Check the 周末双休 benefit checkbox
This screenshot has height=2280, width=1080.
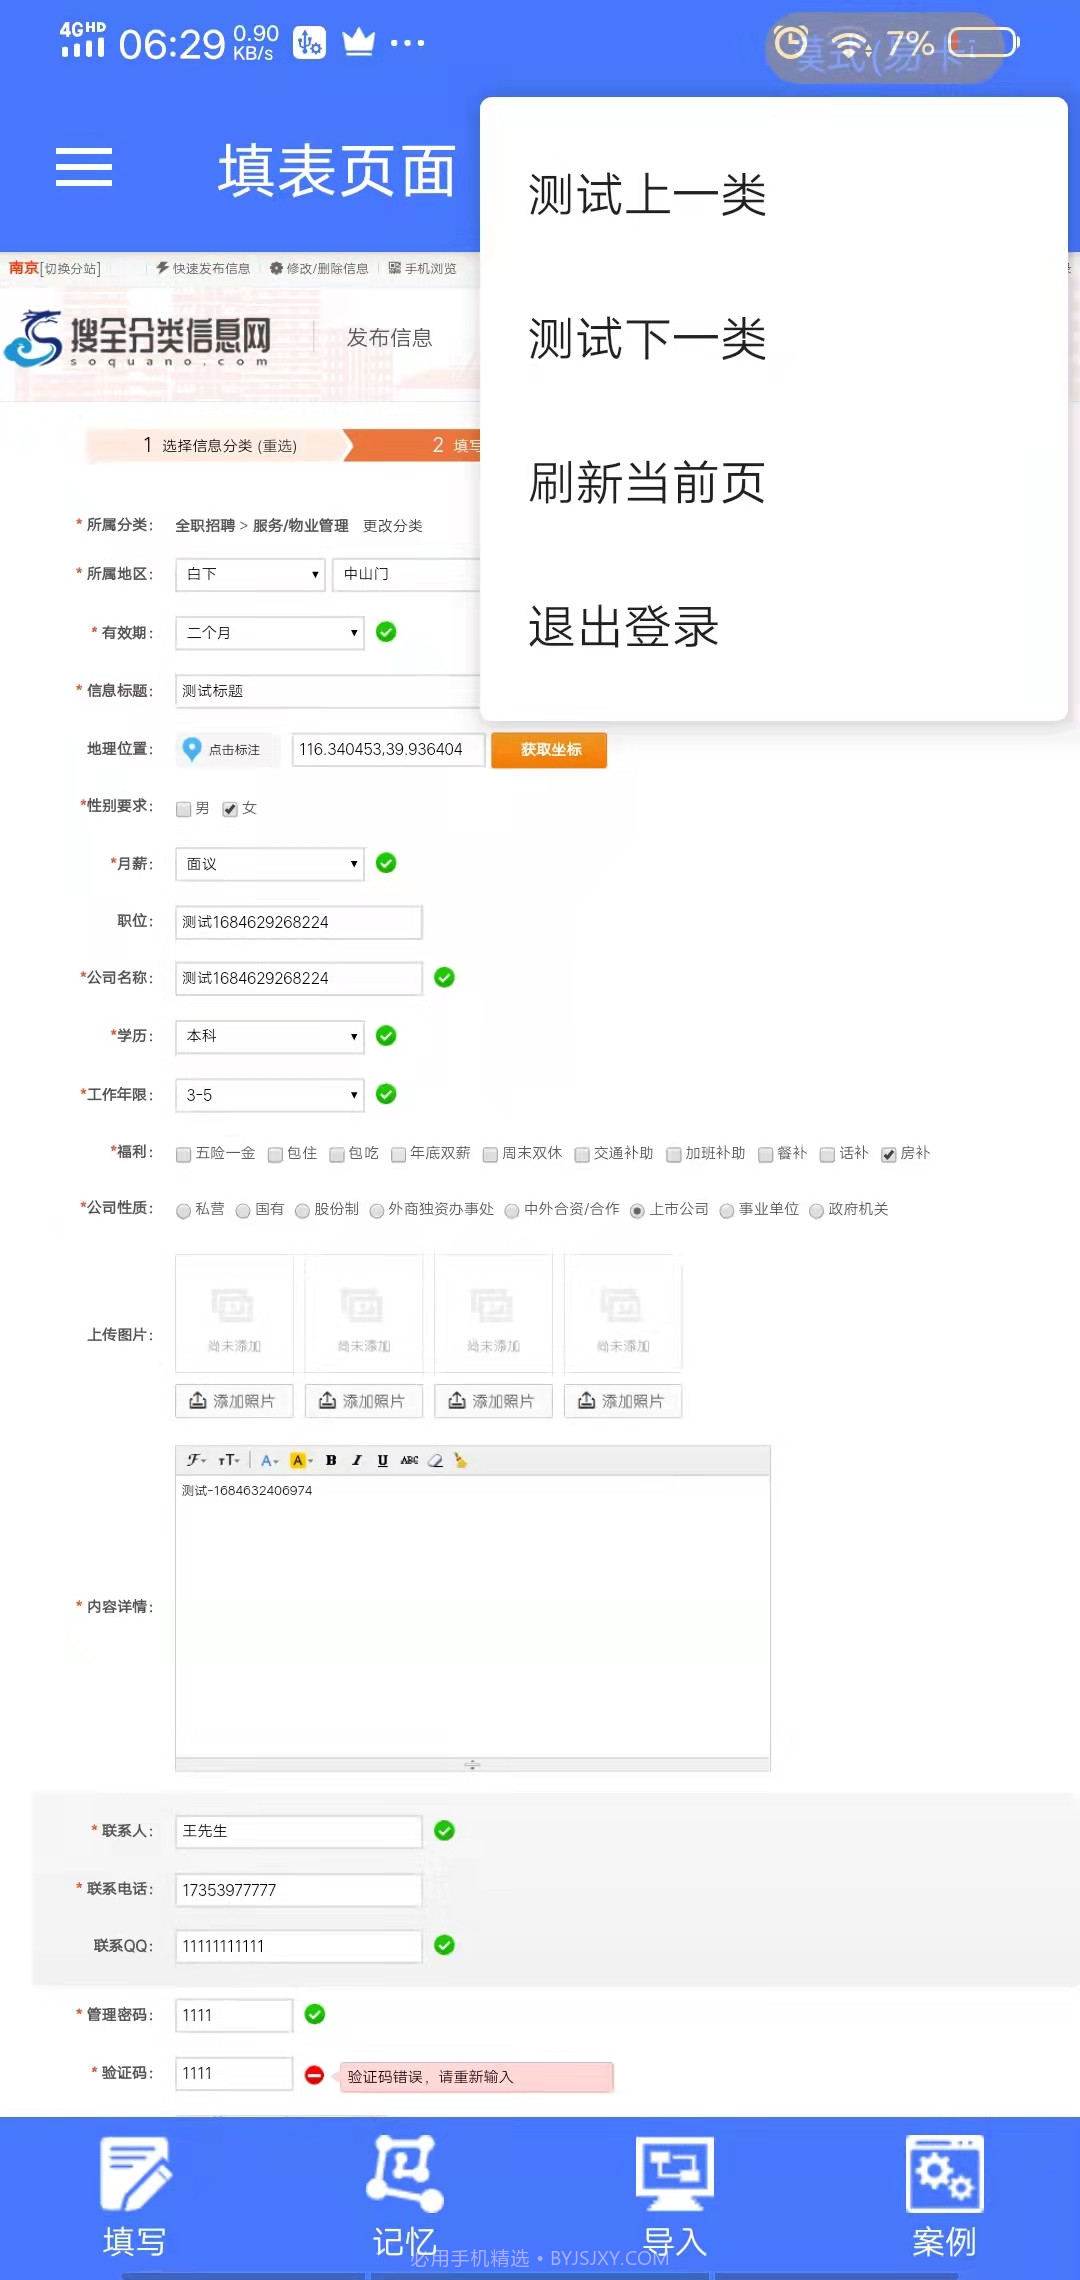point(490,1154)
